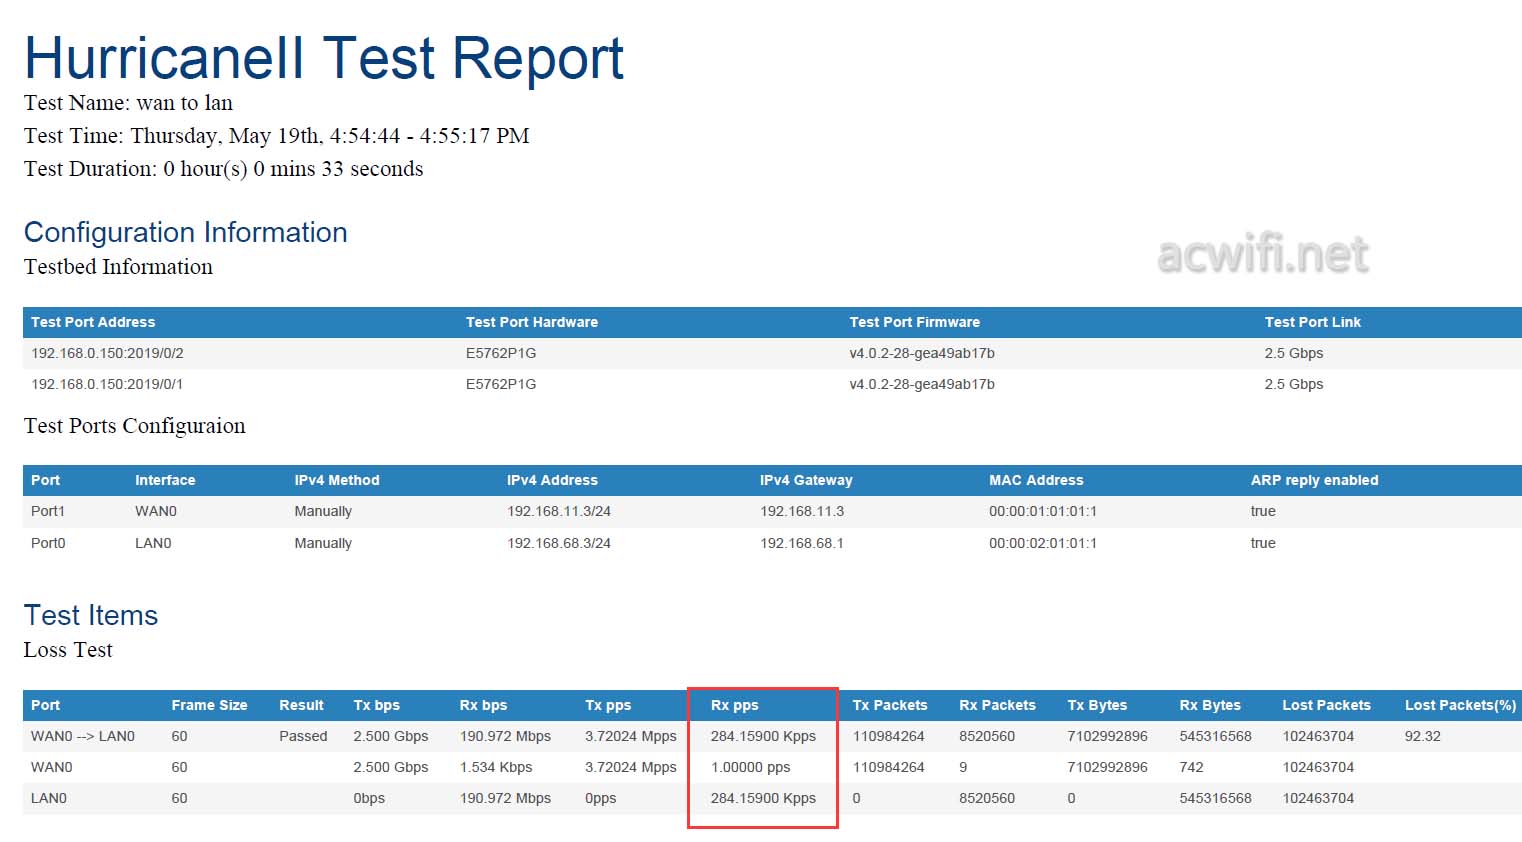Click the Test Port Address column header
This screenshot has width=1522, height=842.
pos(93,322)
